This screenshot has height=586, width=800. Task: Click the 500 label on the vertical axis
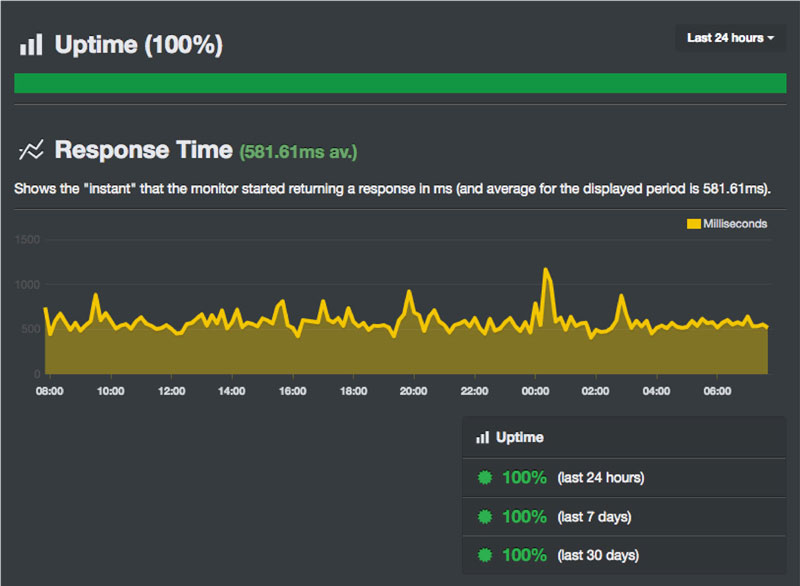[x=31, y=329]
